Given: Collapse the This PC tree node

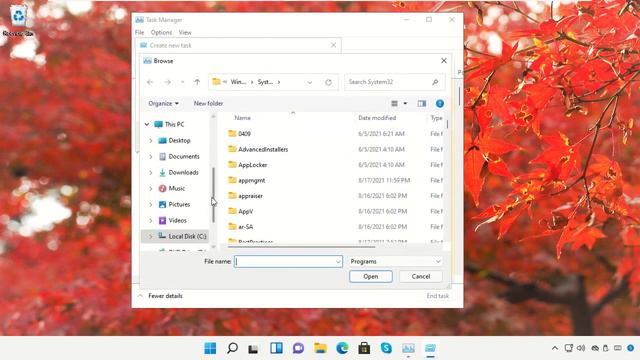Looking at the screenshot, I should pyautogui.click(x=147, y=124).
